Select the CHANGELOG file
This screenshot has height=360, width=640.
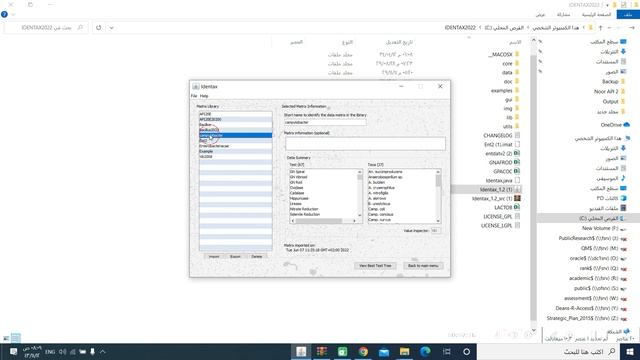tap(501, 135)
